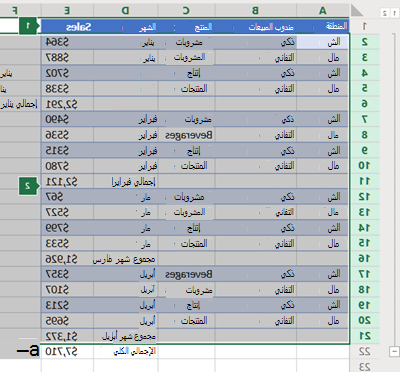Select row 19 header
Image resolution: width=400 pixels, height=372 pixels.
(365, 305)
